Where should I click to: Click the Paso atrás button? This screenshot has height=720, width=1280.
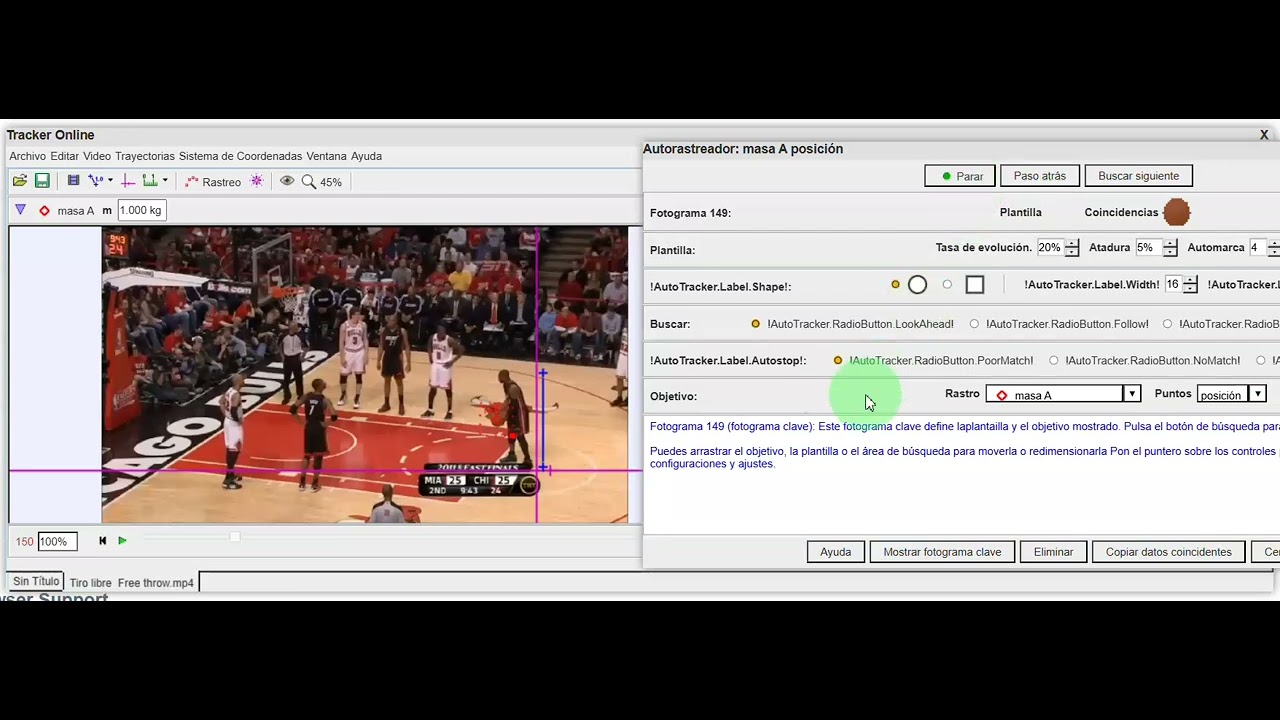click(1040, 176)
